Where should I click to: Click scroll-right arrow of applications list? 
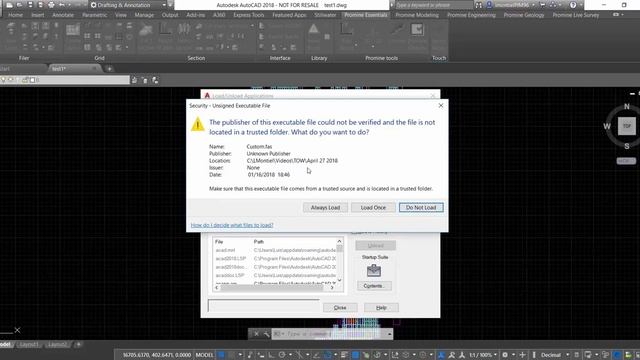[332, 288]
